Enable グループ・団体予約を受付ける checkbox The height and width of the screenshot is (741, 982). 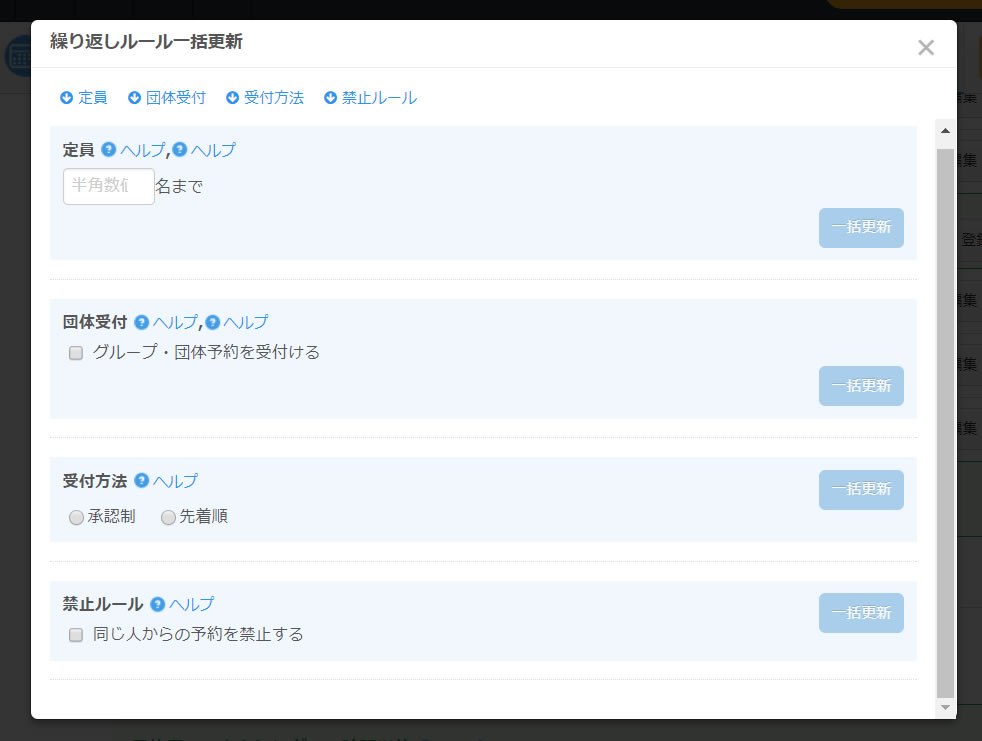76,353
